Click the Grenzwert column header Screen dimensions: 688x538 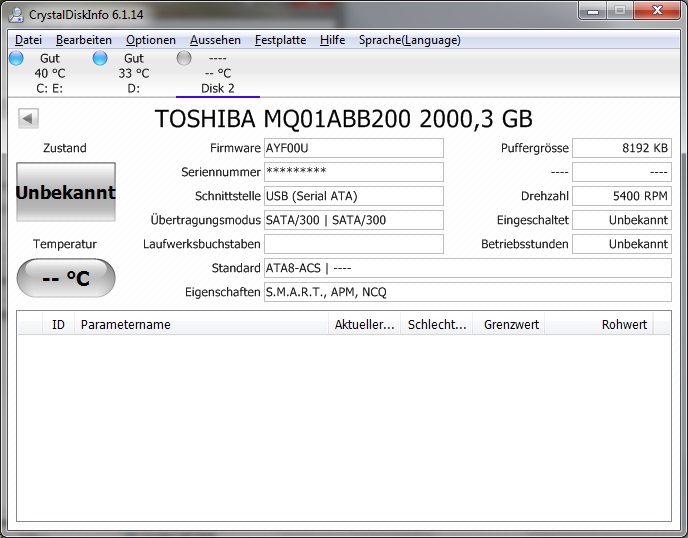(509, 324)
